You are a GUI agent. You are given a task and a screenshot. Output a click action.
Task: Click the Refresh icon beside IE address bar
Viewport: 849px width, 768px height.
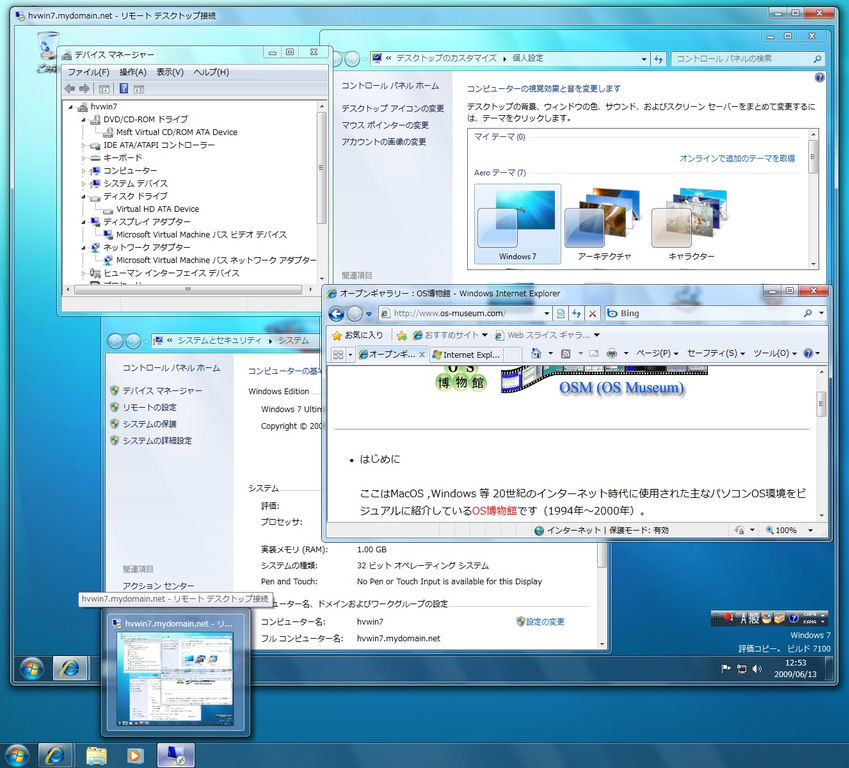577,314
